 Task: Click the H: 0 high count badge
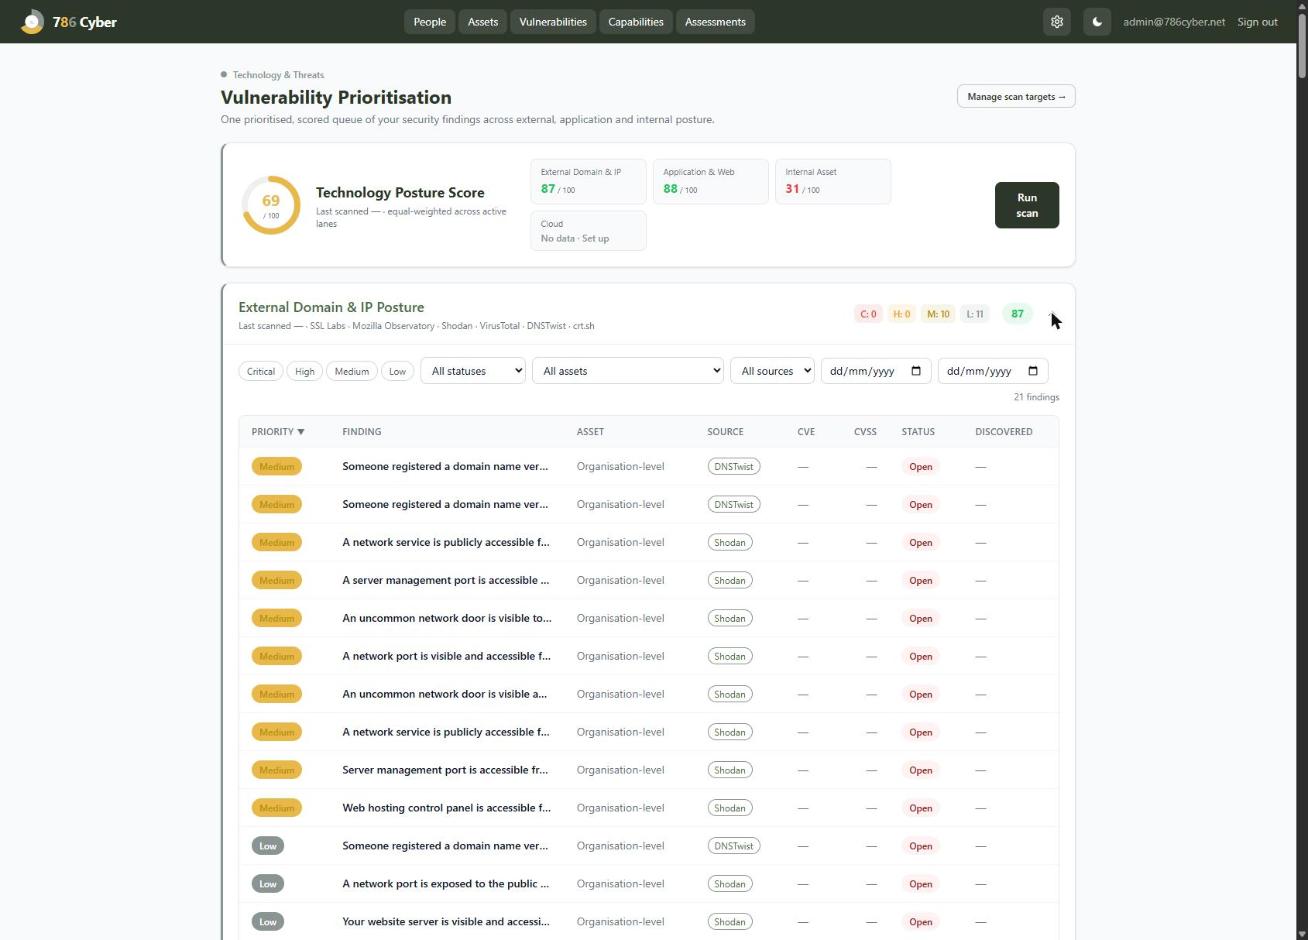coord(902,314)
